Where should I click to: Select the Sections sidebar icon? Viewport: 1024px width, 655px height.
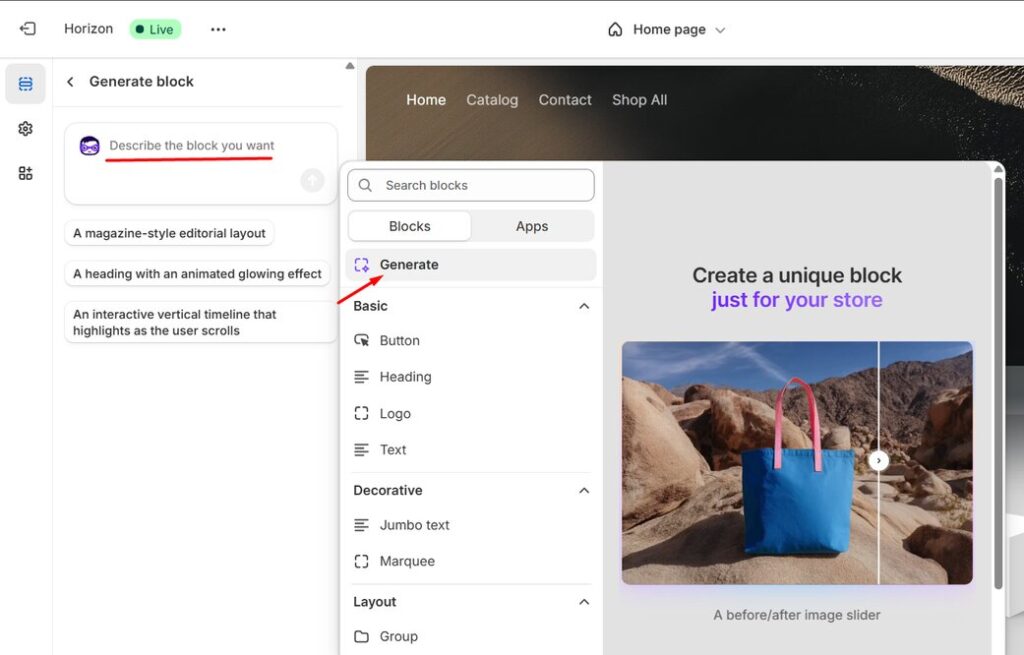click(26, 84)
